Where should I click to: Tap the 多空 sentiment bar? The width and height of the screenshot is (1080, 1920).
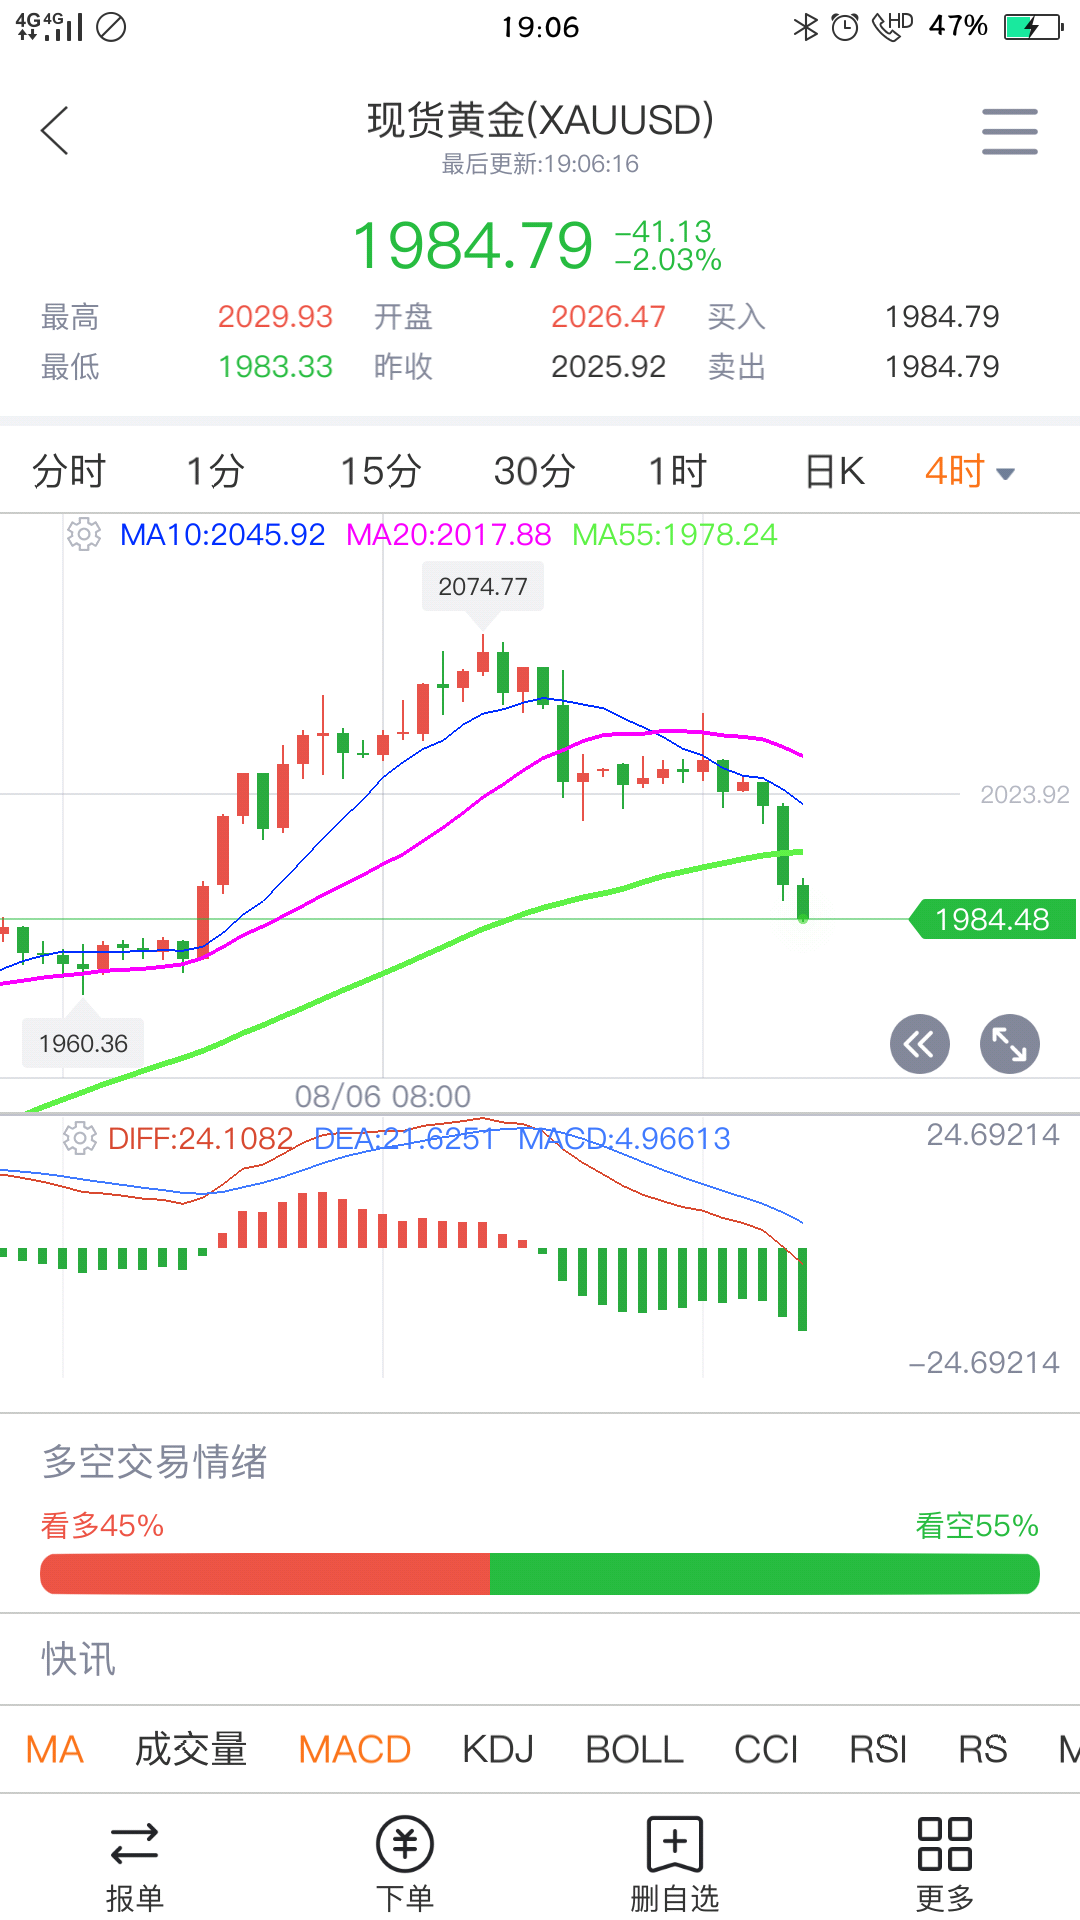click(540, 1574)
